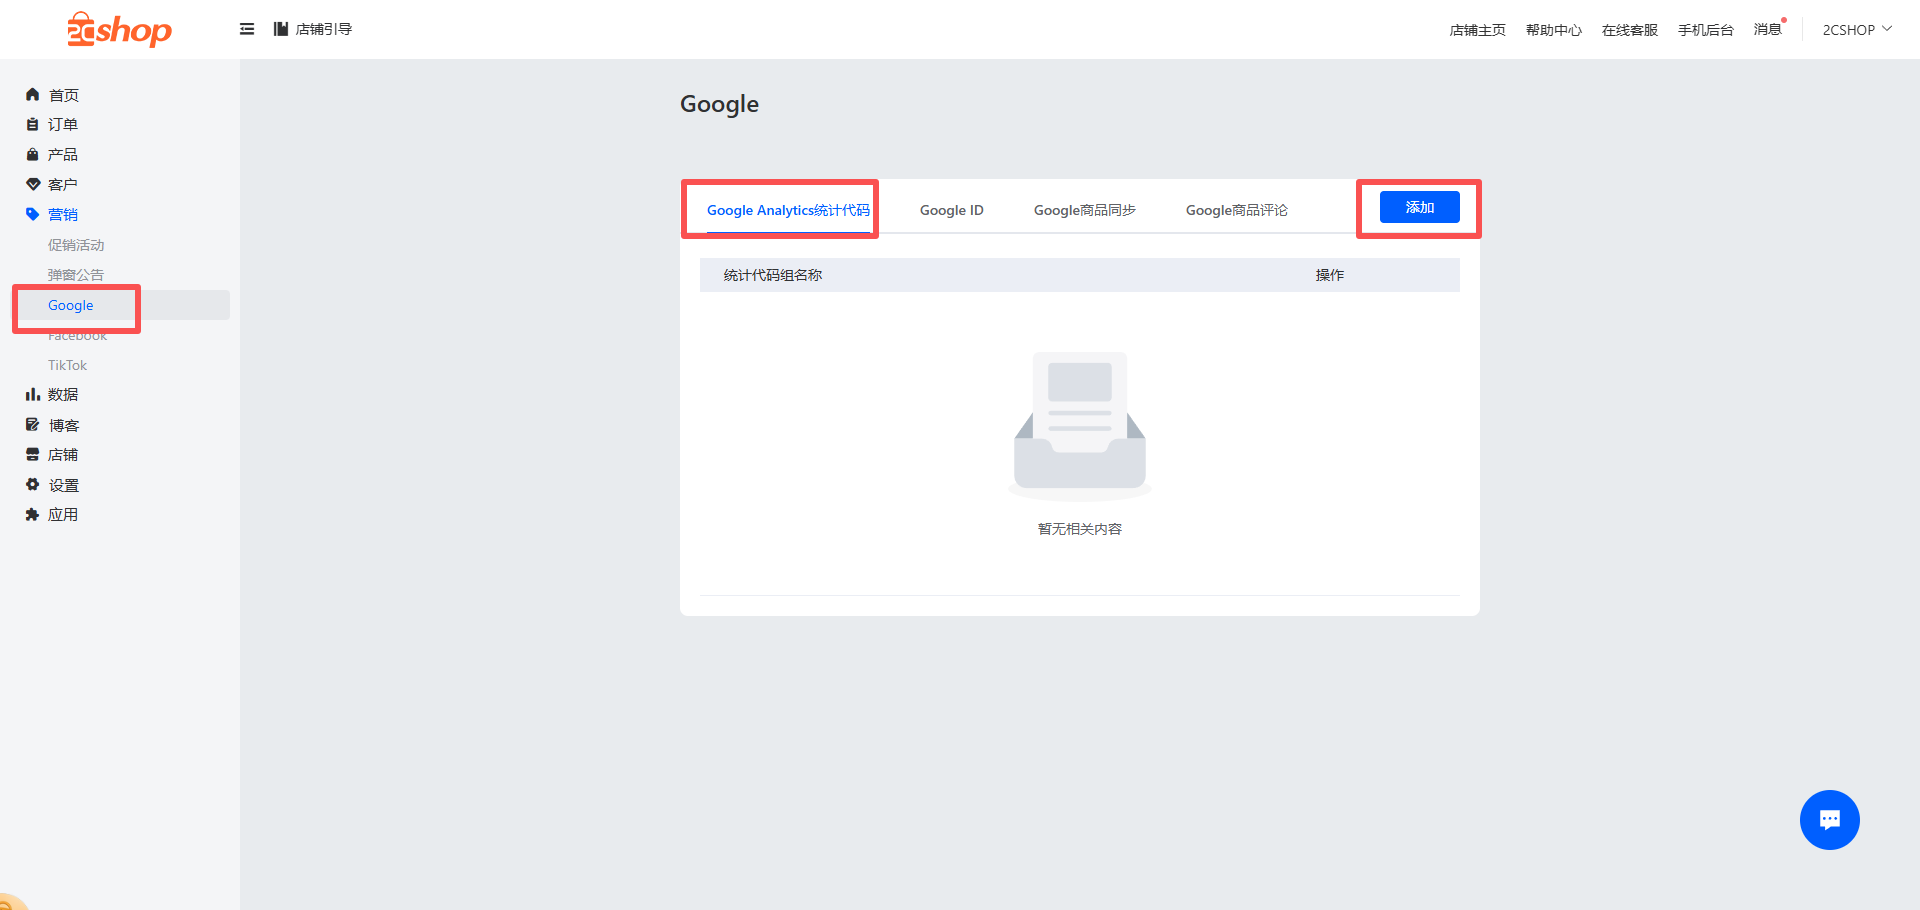Click the 2cshop logo

click(119, 30)
